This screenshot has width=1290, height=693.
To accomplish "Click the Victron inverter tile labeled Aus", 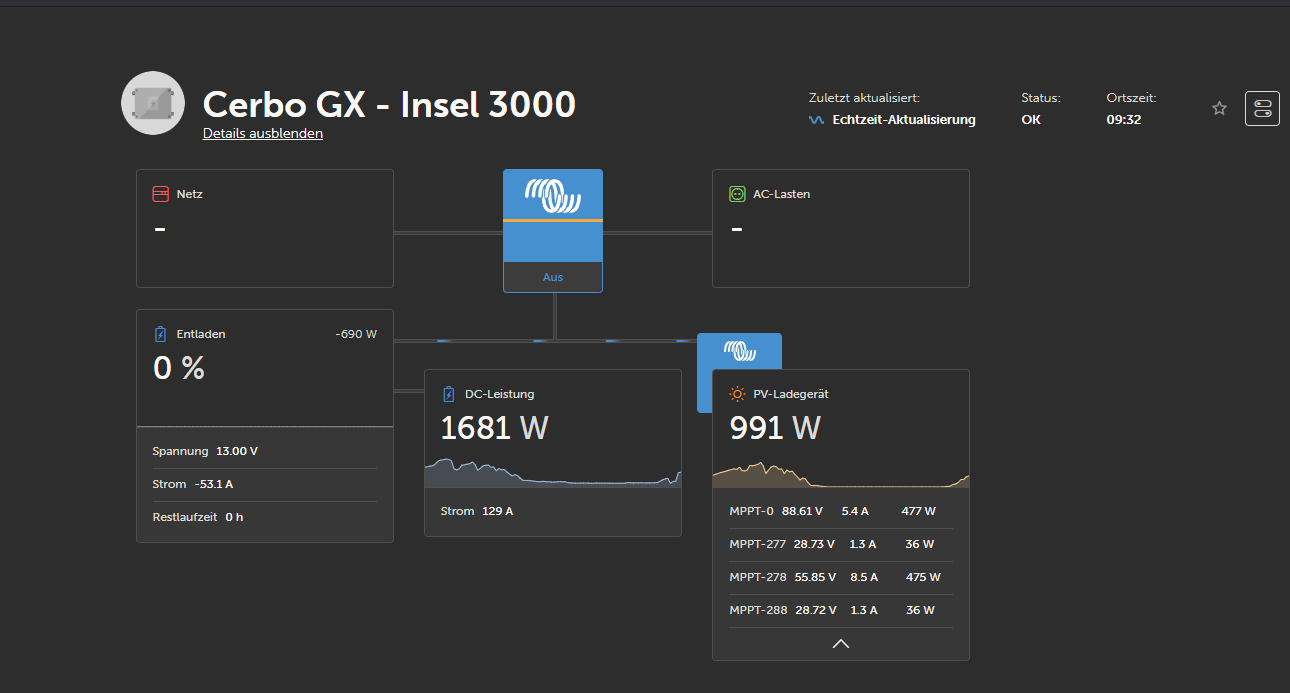I will coord(553,231).
